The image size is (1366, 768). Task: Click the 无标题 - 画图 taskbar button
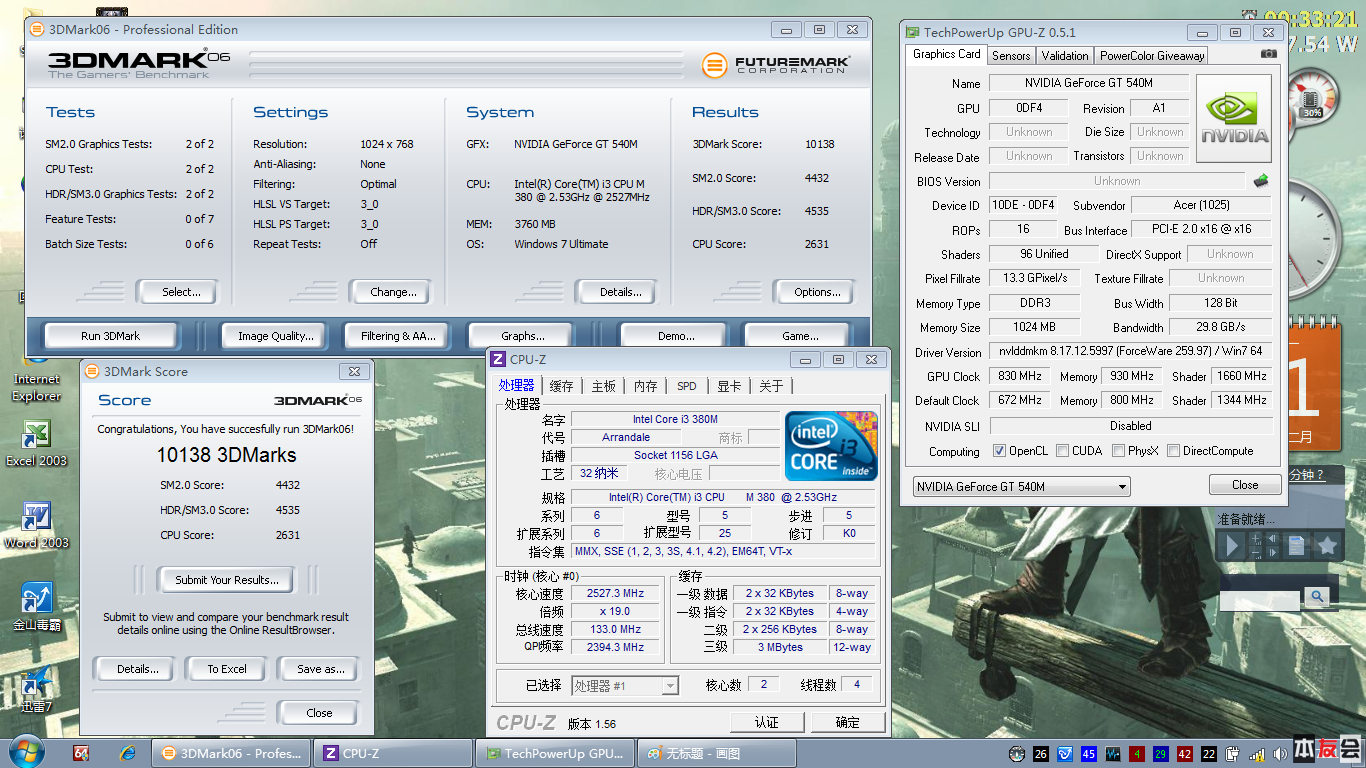[x=717, y=754]
